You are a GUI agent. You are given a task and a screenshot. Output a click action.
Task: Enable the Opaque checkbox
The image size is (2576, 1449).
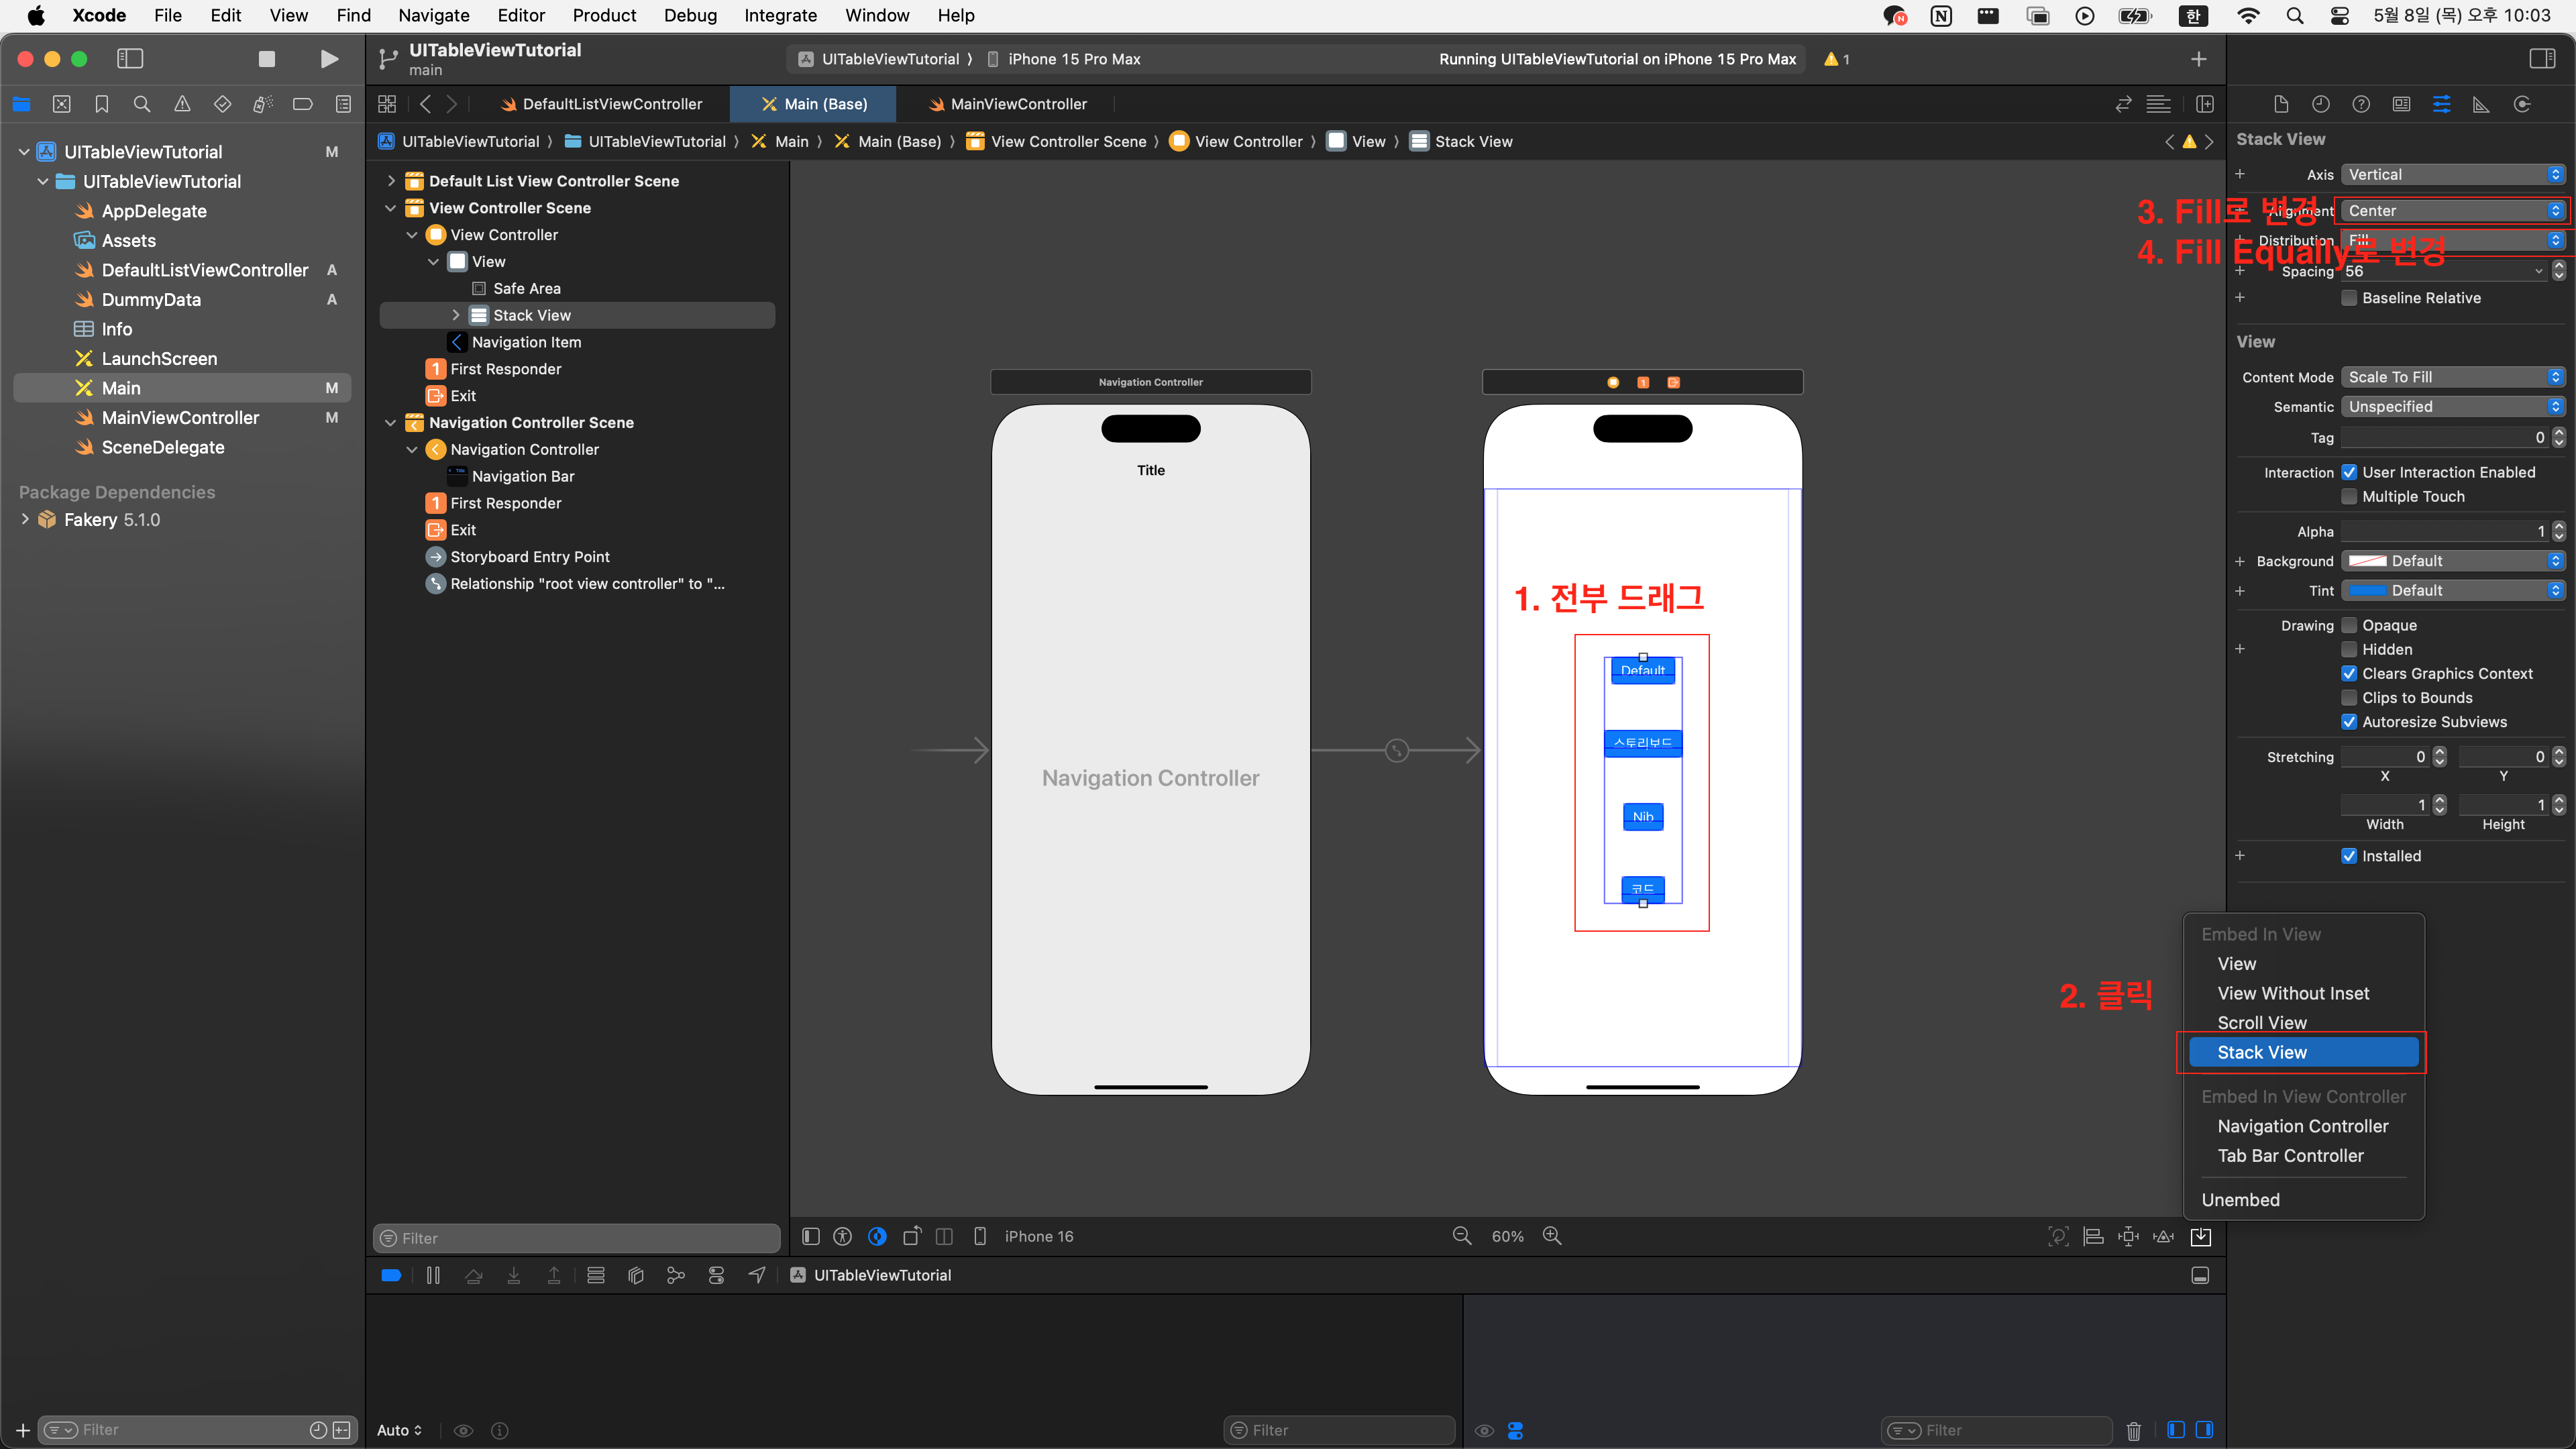pos(2349,625)
